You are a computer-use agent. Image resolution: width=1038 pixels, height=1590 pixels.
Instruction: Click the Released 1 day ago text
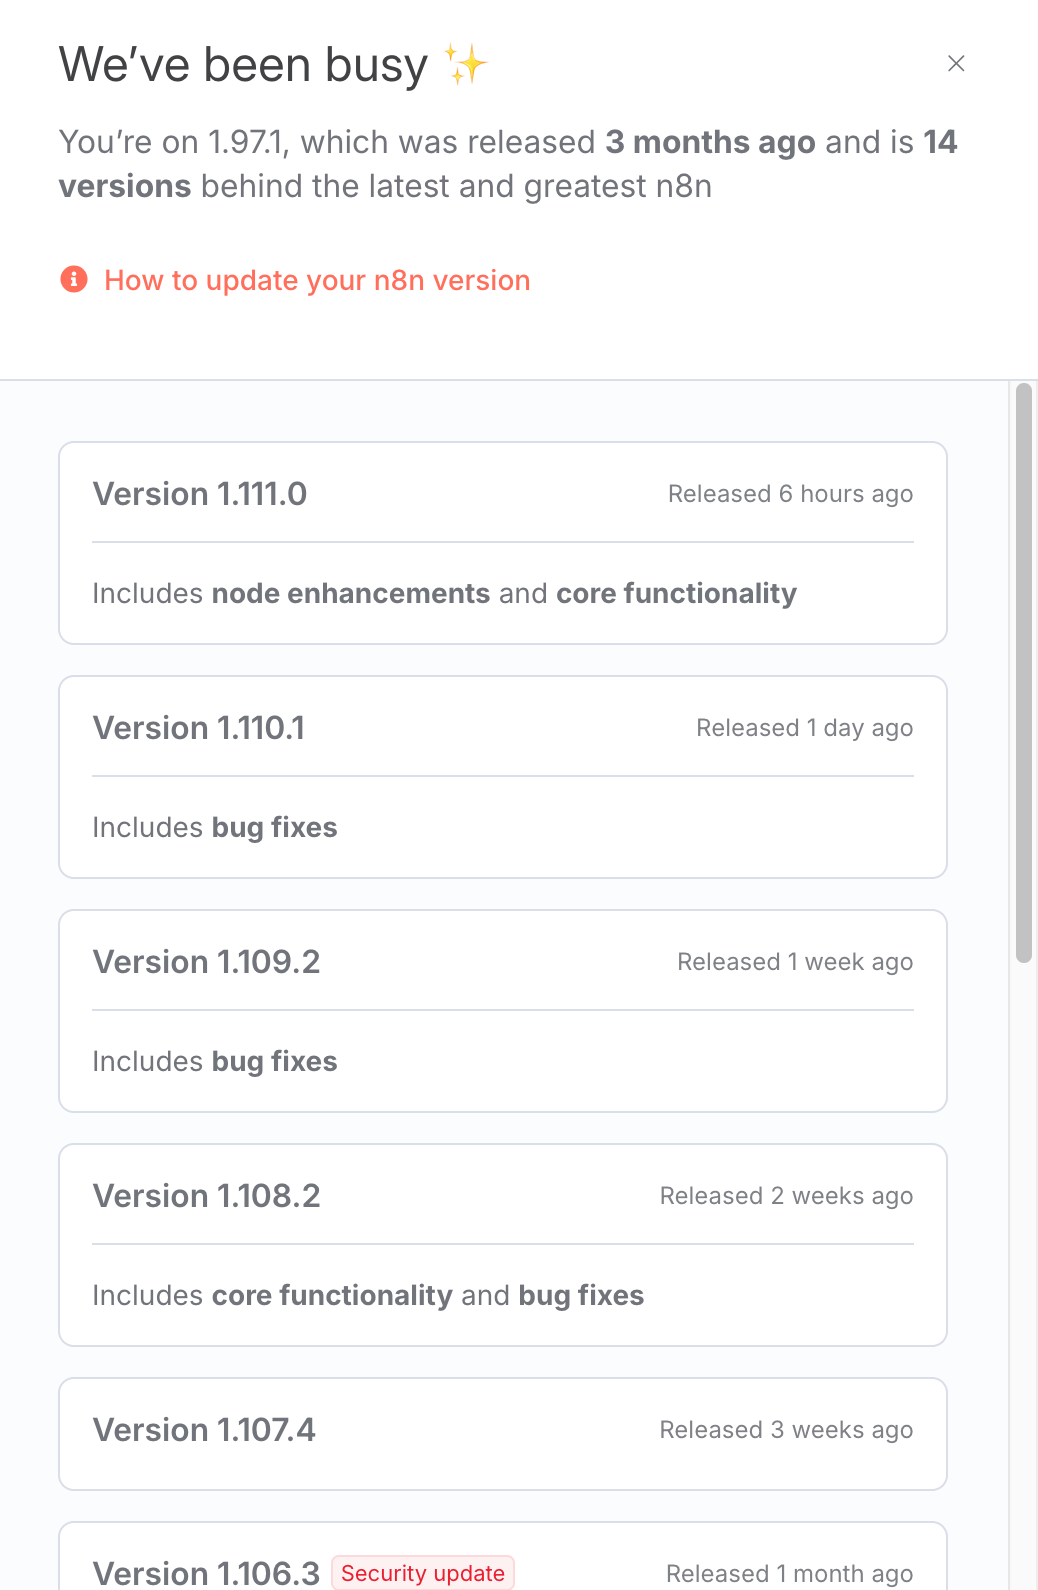pos(804,728)
